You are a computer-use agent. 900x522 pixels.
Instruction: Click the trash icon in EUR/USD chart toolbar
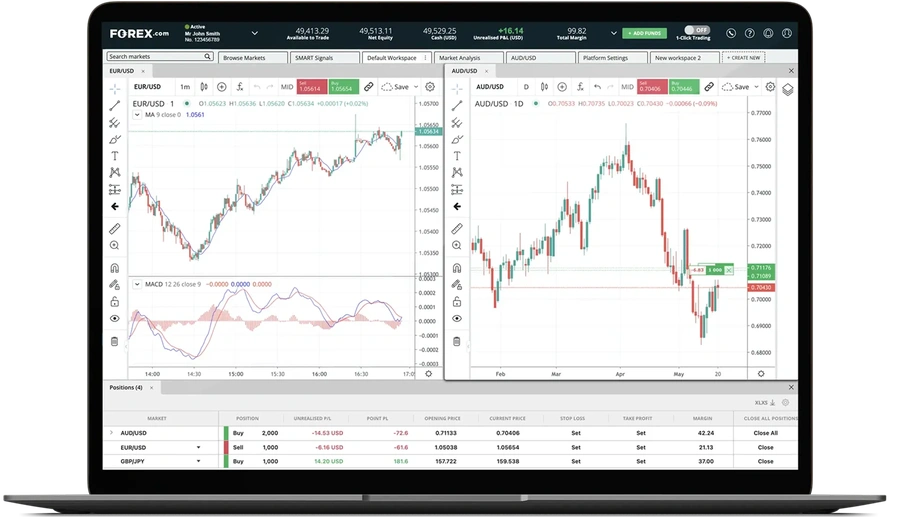(114, 342)
